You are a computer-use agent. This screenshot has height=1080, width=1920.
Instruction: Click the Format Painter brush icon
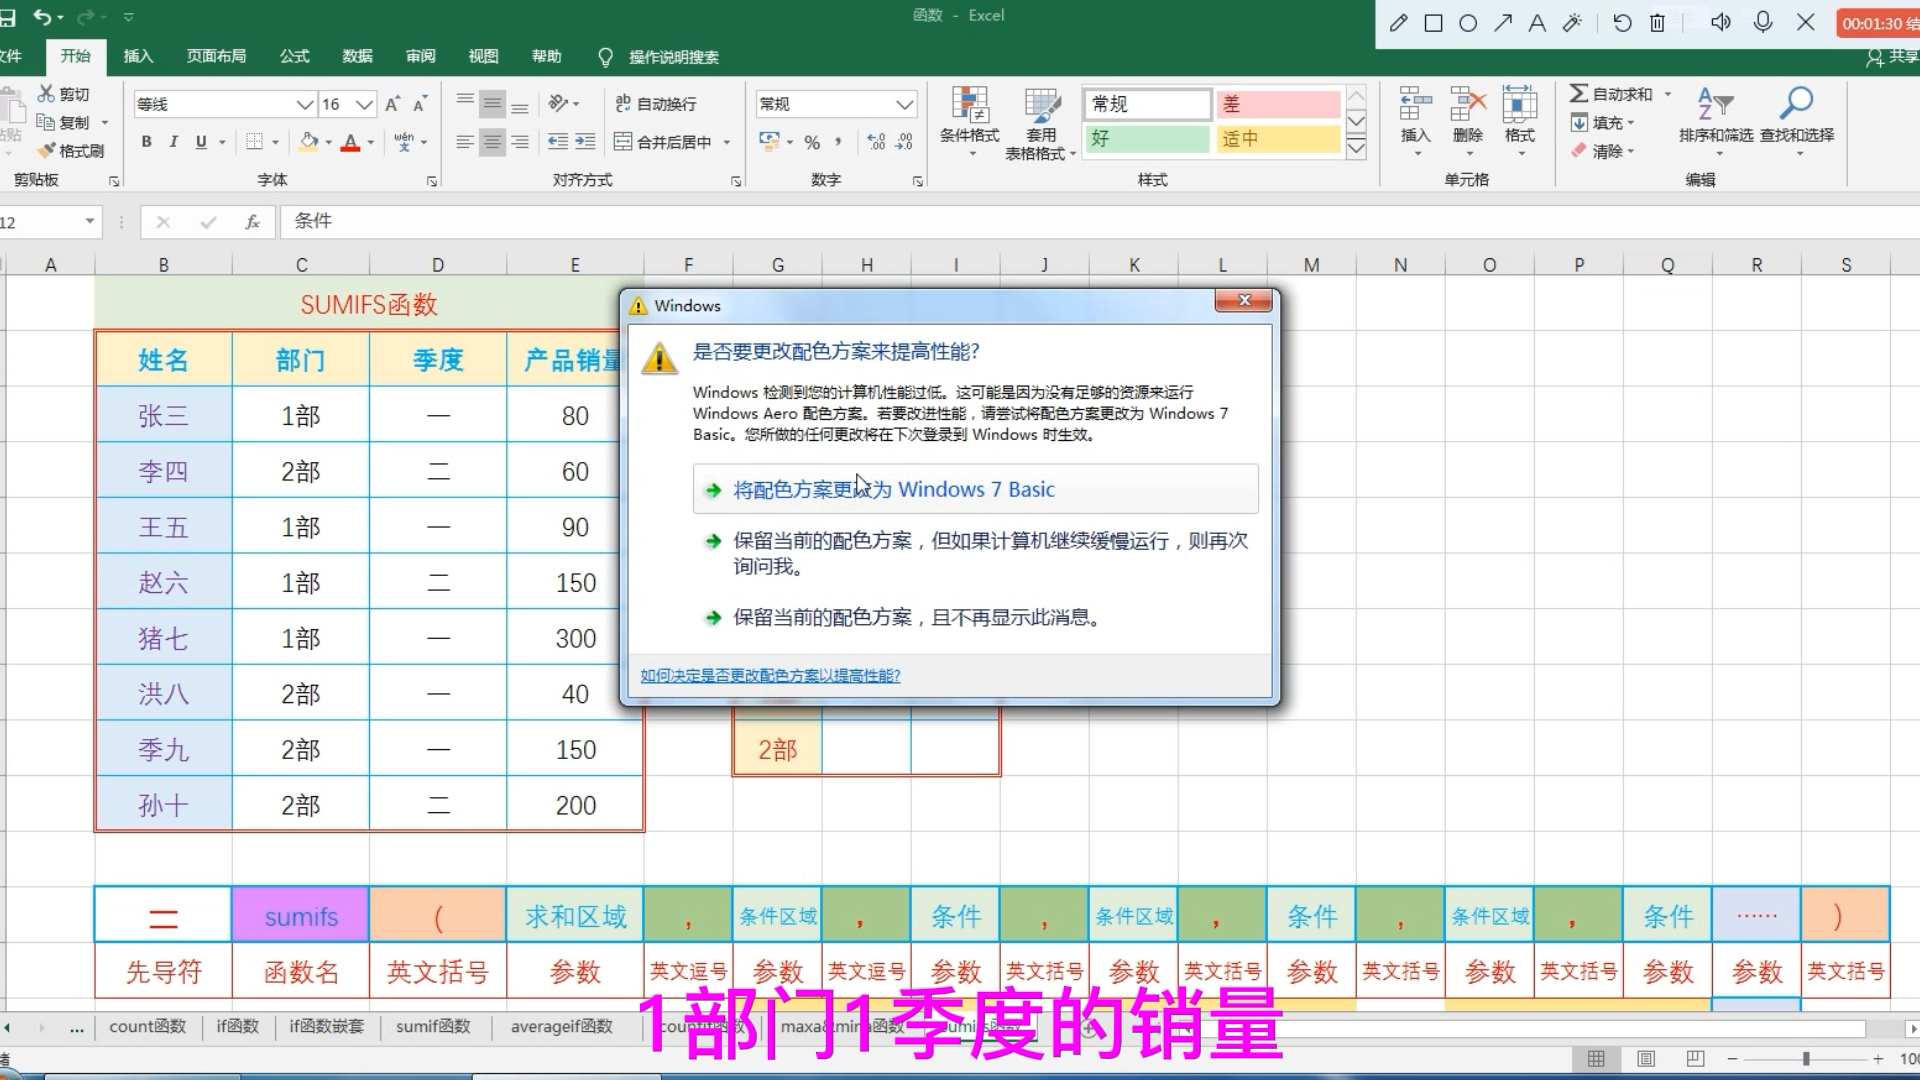46,151
